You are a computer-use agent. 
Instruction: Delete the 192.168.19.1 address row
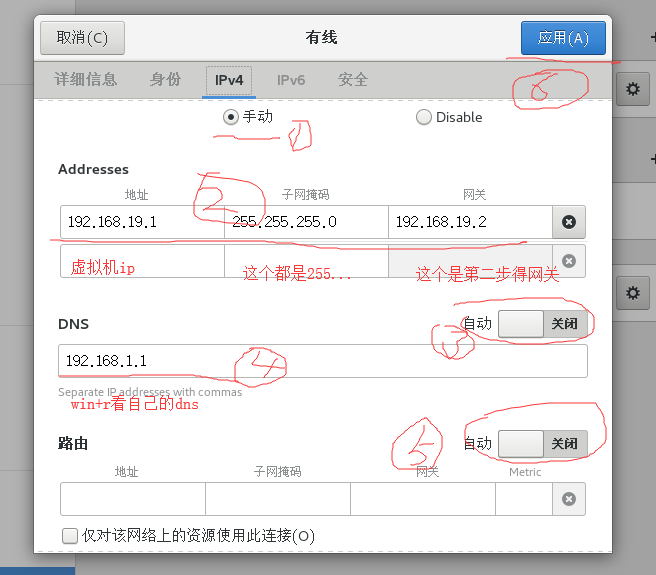point(568,222)
